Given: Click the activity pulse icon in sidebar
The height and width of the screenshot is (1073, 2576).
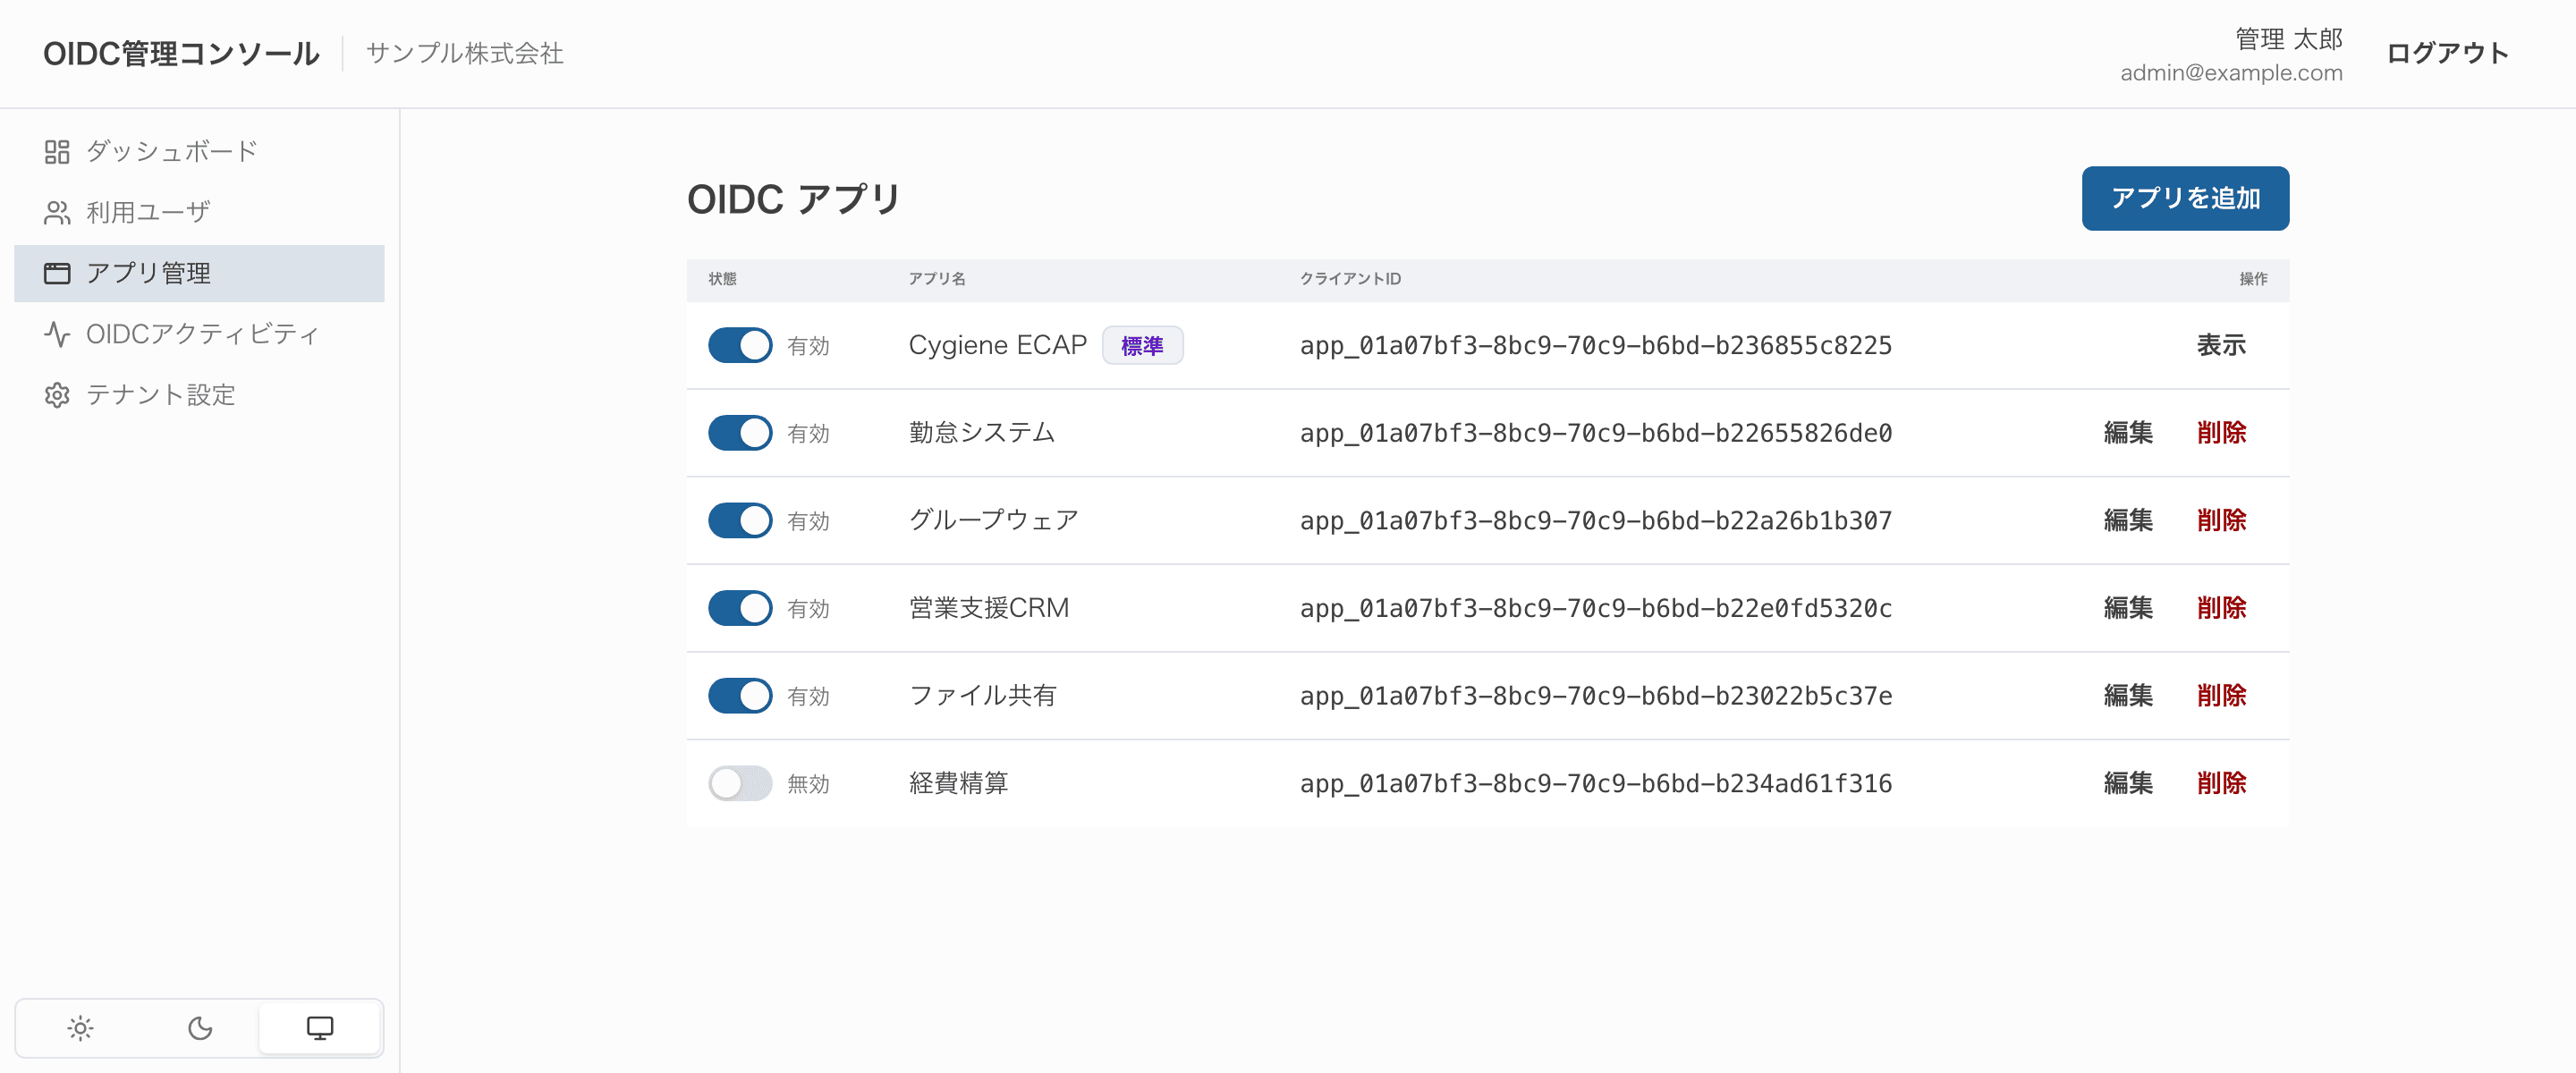Looking at the screenshot, I should (x=57, y=334).
